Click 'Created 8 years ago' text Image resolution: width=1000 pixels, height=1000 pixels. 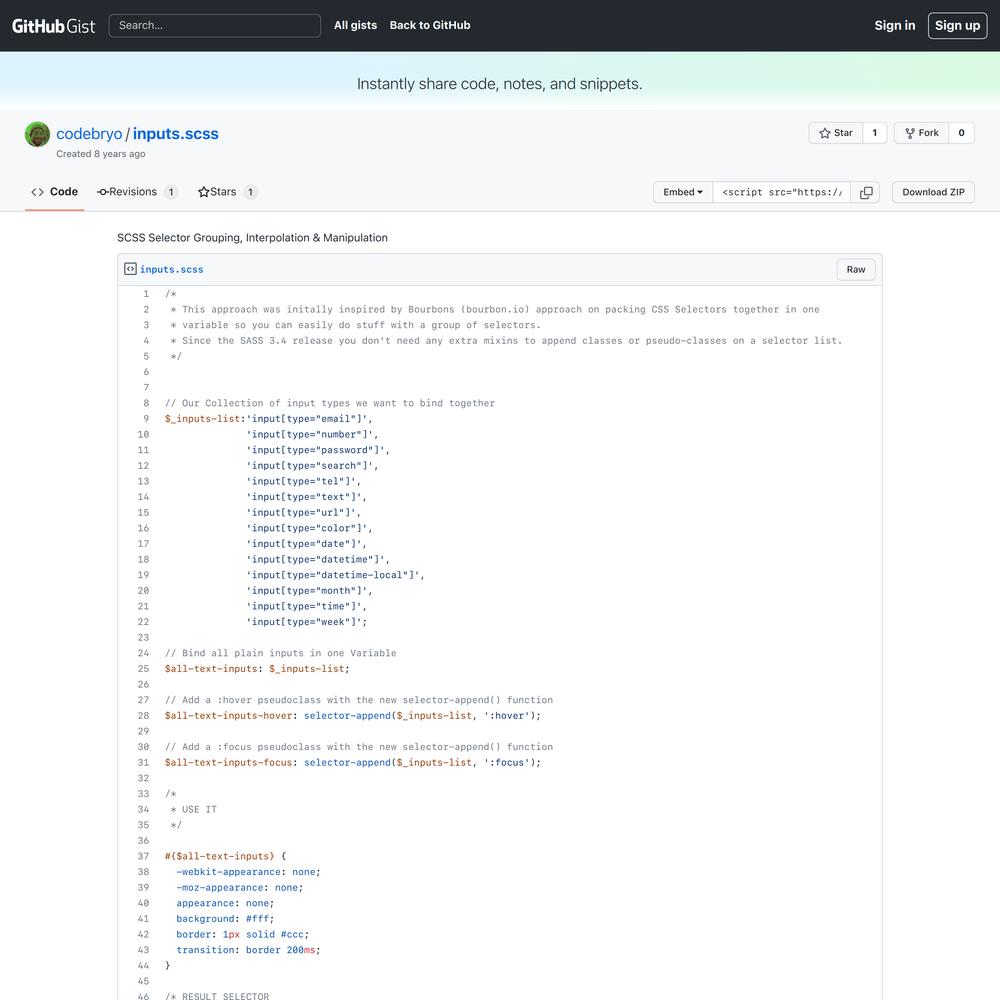click(101, 154)
